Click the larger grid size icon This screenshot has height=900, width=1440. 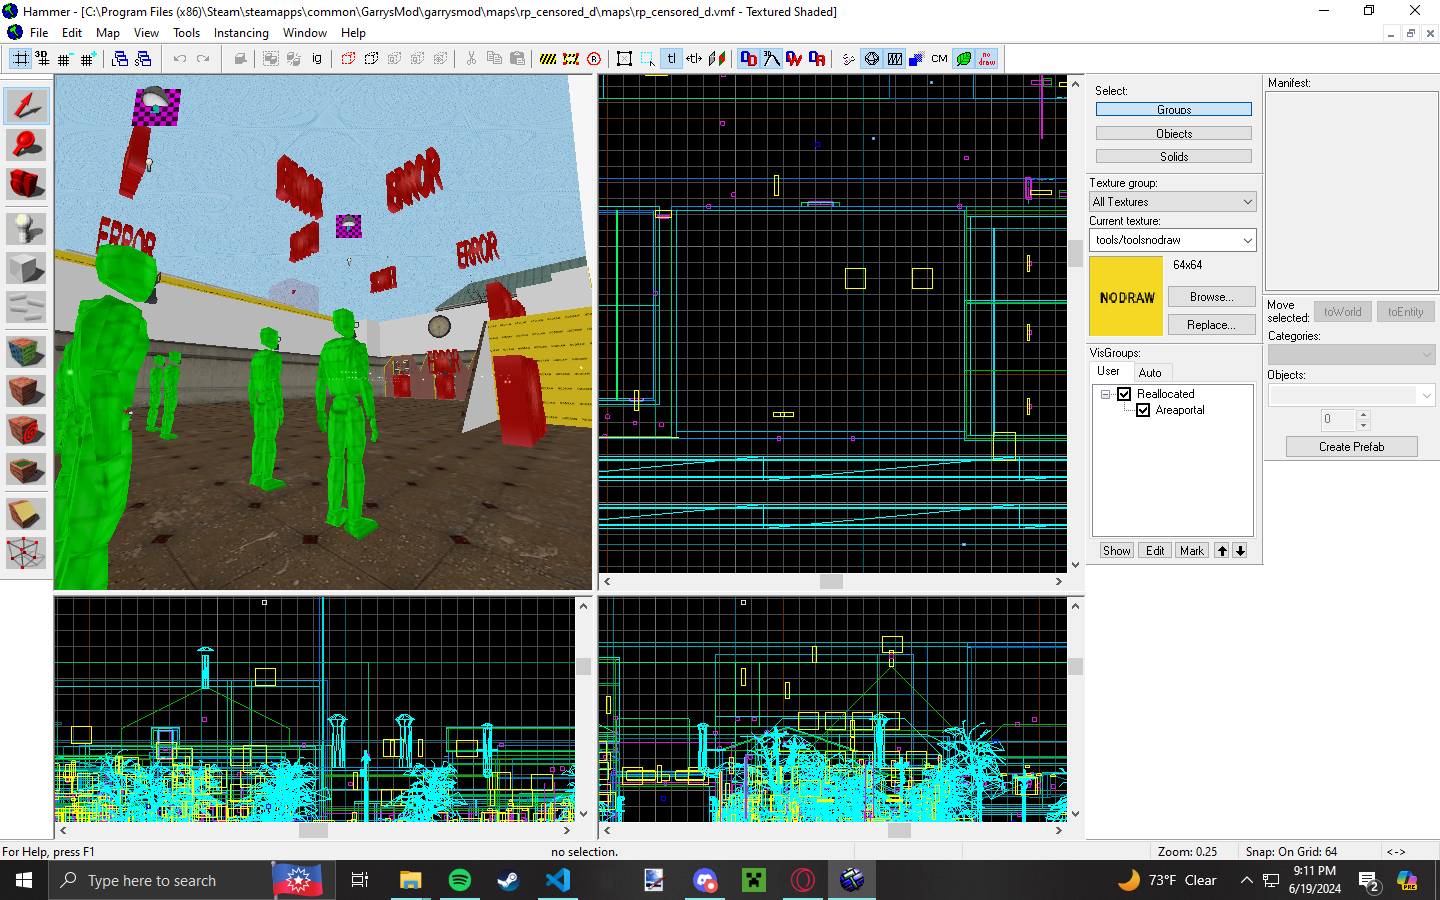[x=88, y=59]
